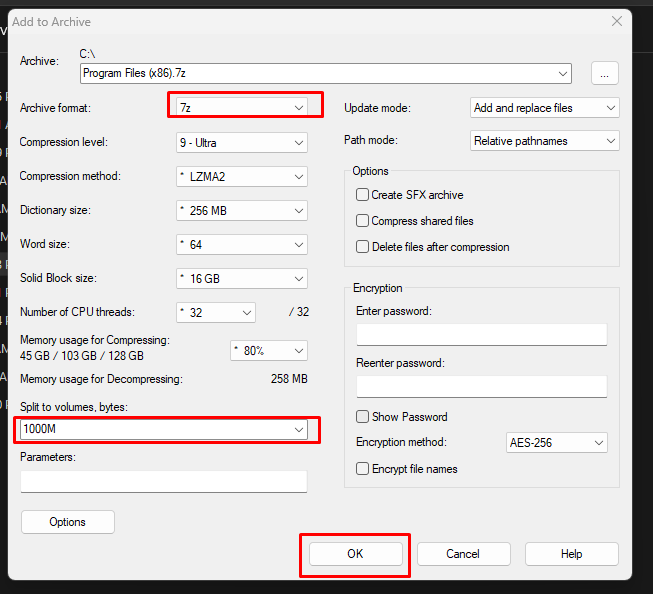Enable the Show Password checkbox
The image size is (653, 594).
pos(363,417)
